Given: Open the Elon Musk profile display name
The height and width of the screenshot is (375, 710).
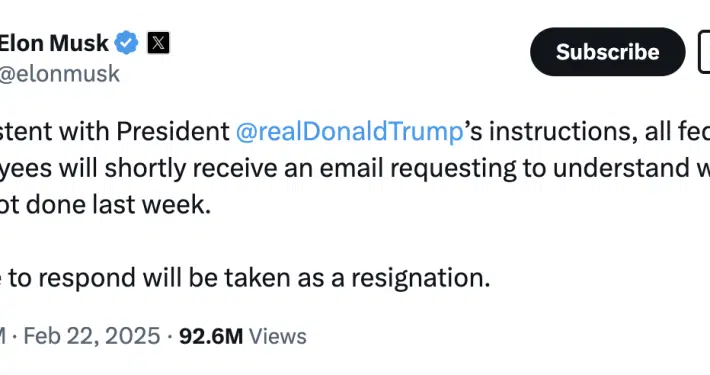Looking at the screenshot, I should pyautogui.click(x=54, y=43).
